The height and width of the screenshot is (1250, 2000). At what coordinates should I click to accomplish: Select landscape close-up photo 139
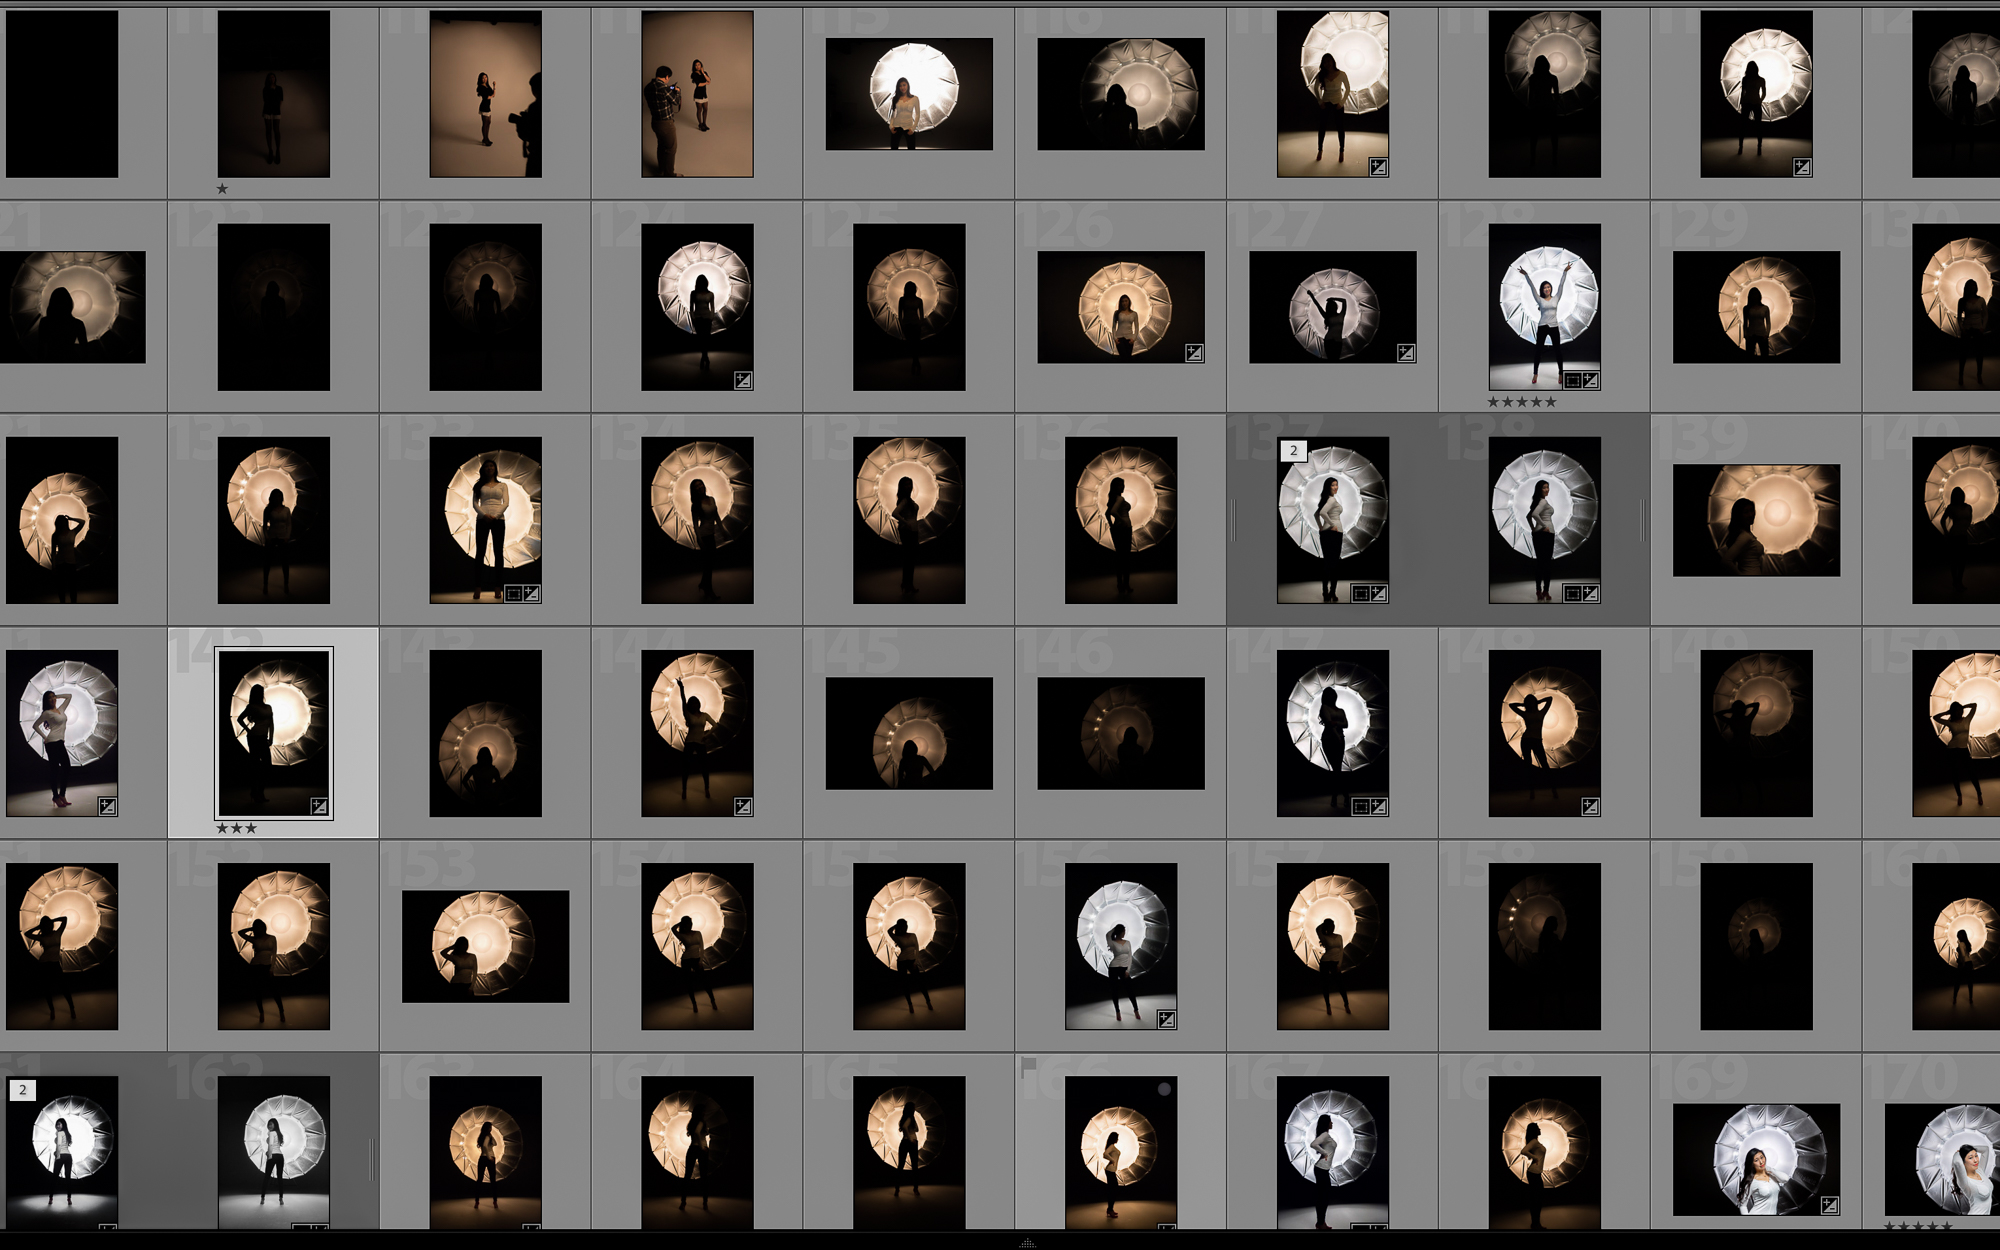[x=1756, y=520]
